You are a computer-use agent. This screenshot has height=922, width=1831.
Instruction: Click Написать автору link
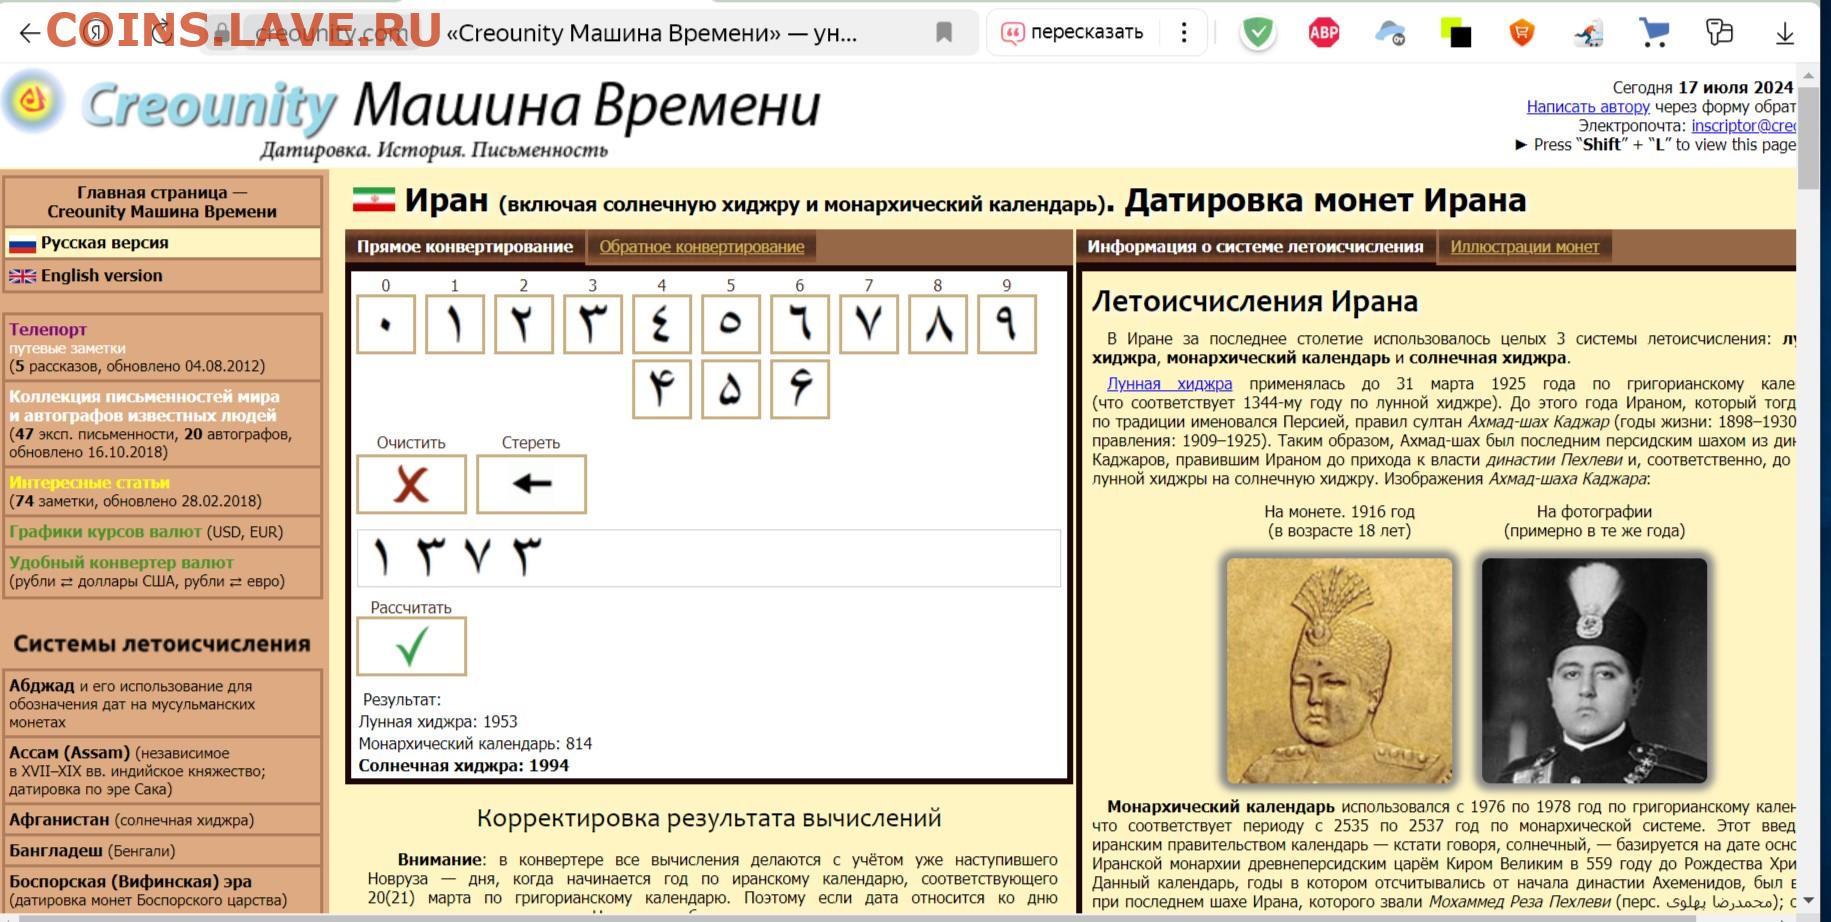point(1587,107)
